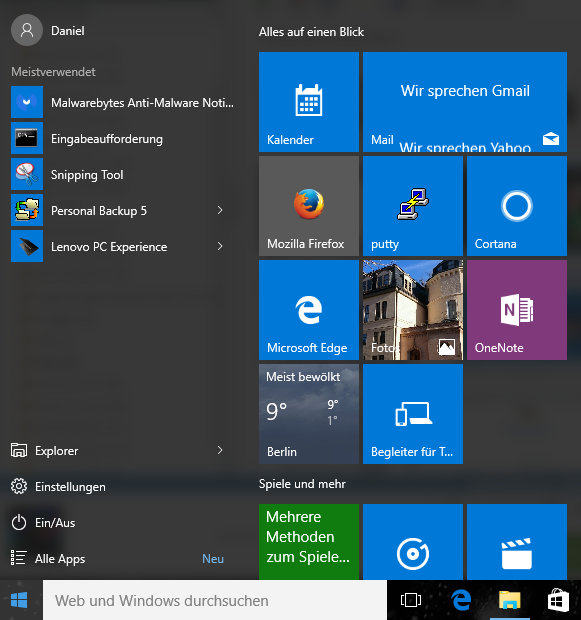Open the Berlin weather tile

309,414
